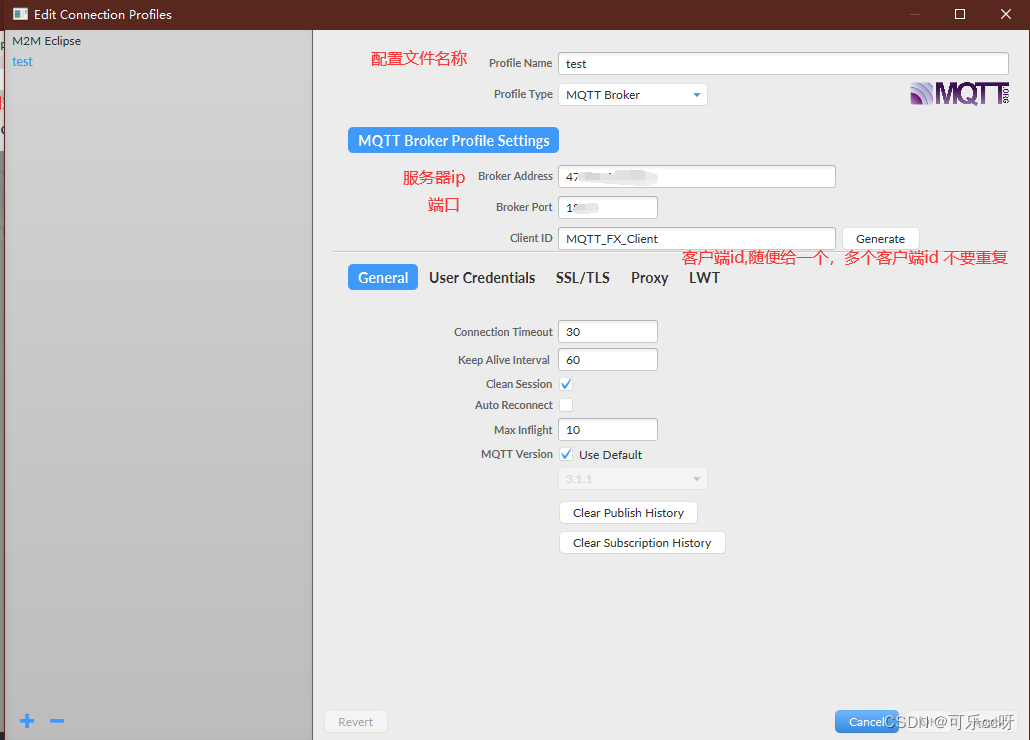The width and height of the screenshot is (1030, 740).
Task: Open the User Credentials tab
Action: (482, 278)
